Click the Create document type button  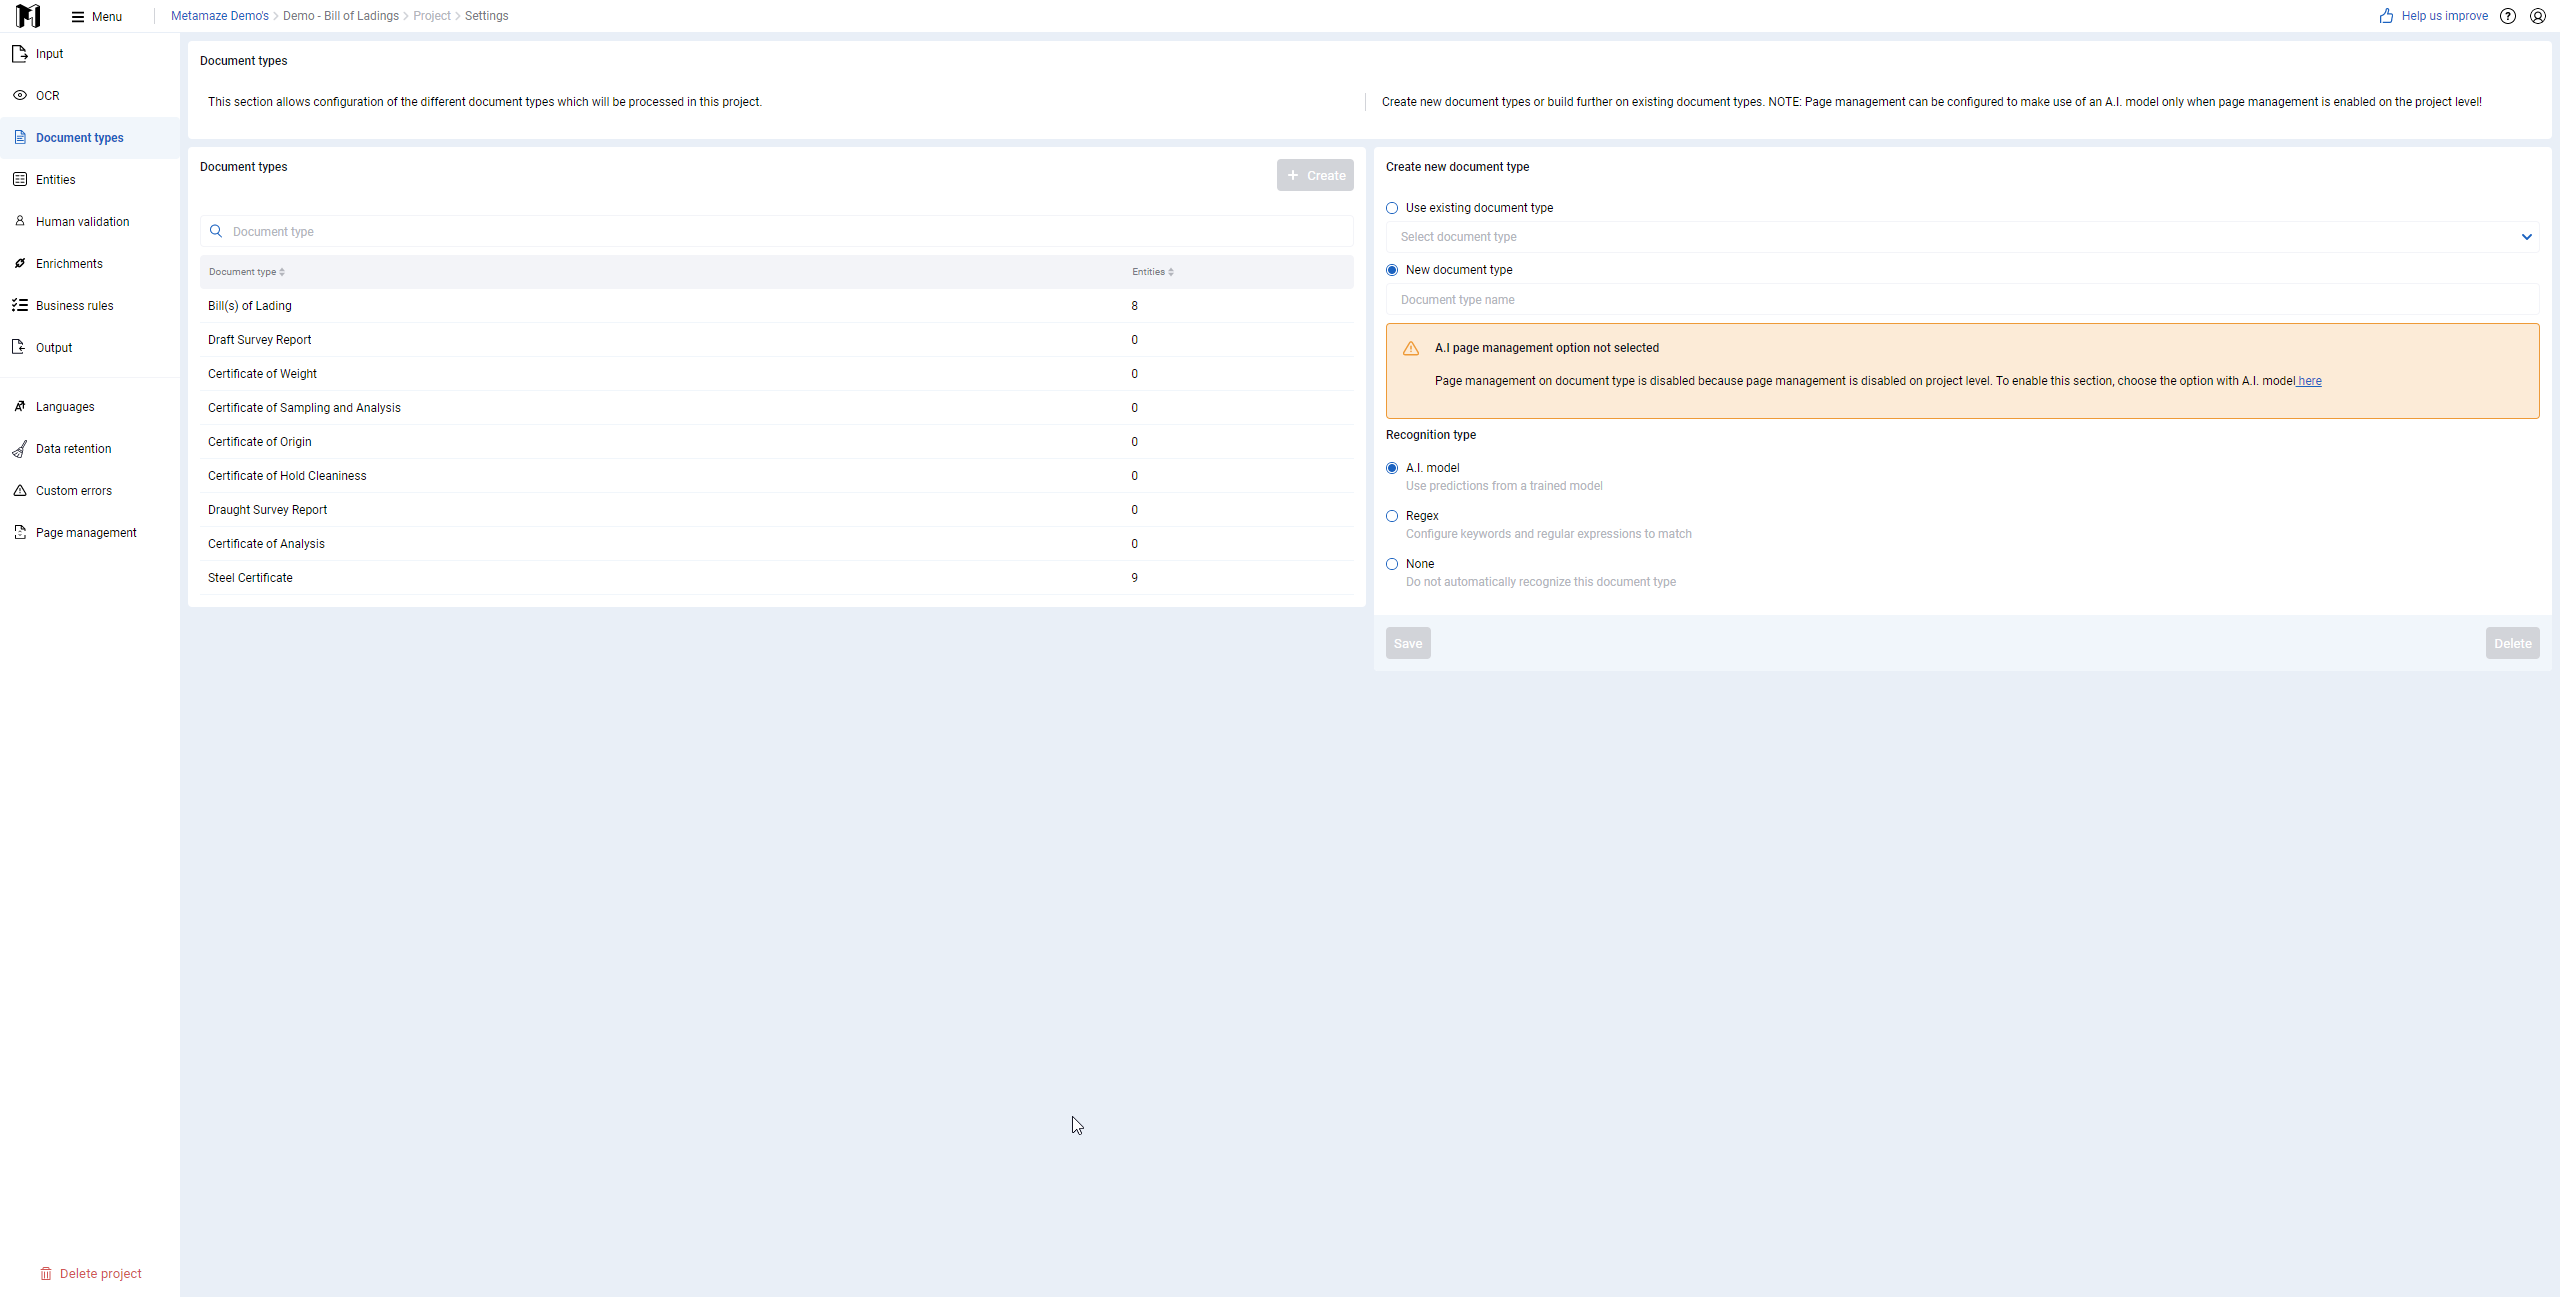(x=1315, y=176)
